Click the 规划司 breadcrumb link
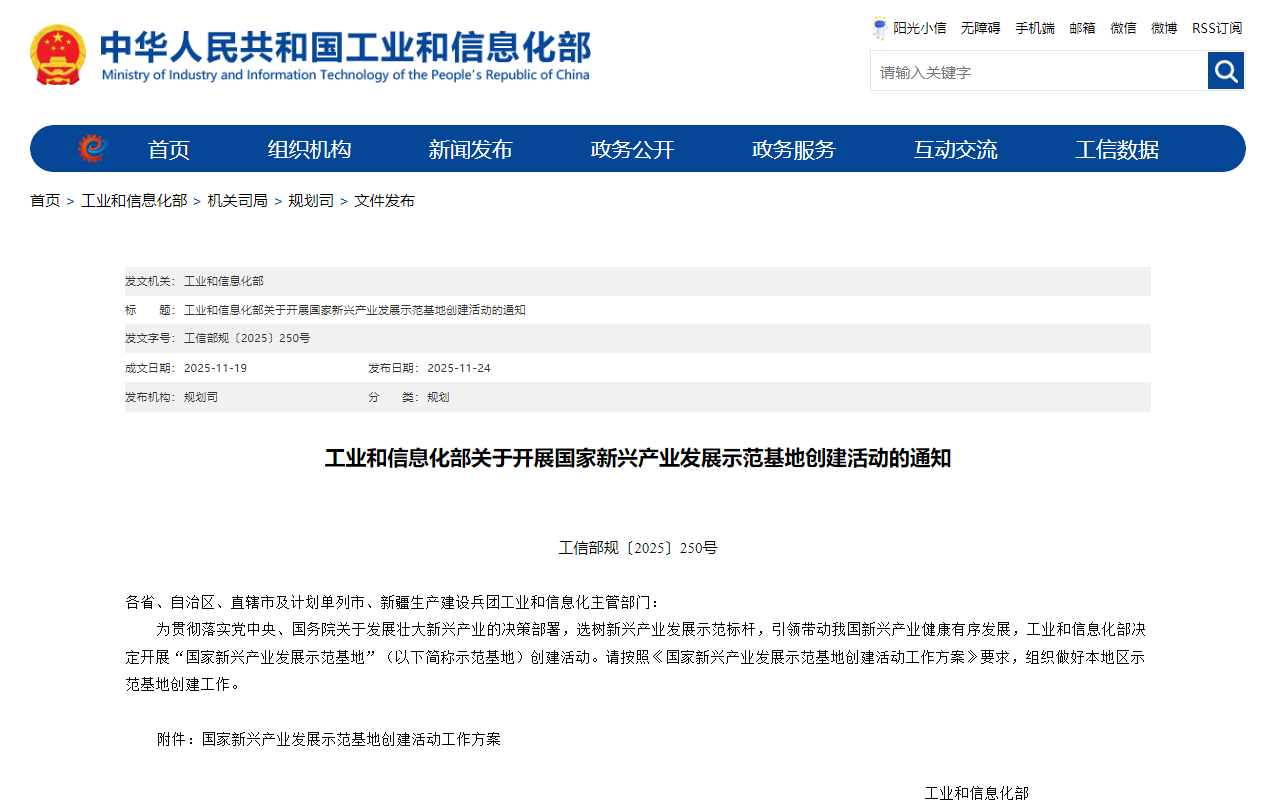 (x=311, y=201)
